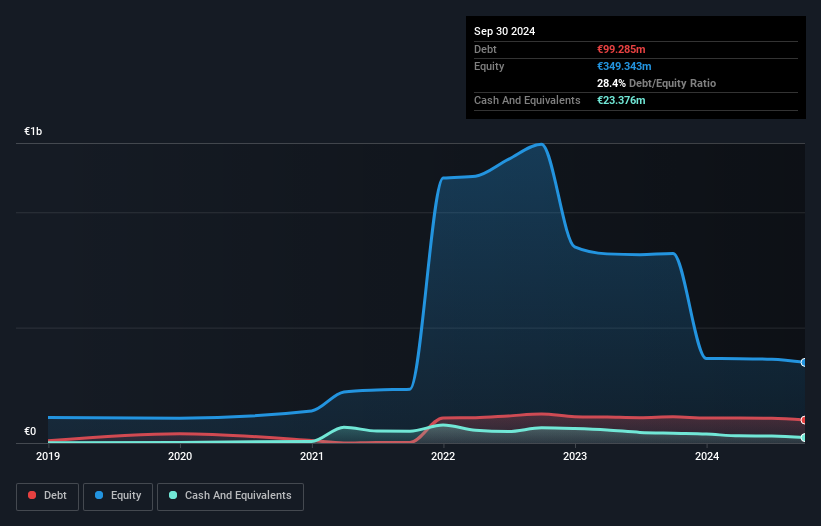Image resolution: width=821 pixels, height=526 pixels.
Task: Click the Sep 30 2024 tooltip date
Action: click(x=504, y=31)
